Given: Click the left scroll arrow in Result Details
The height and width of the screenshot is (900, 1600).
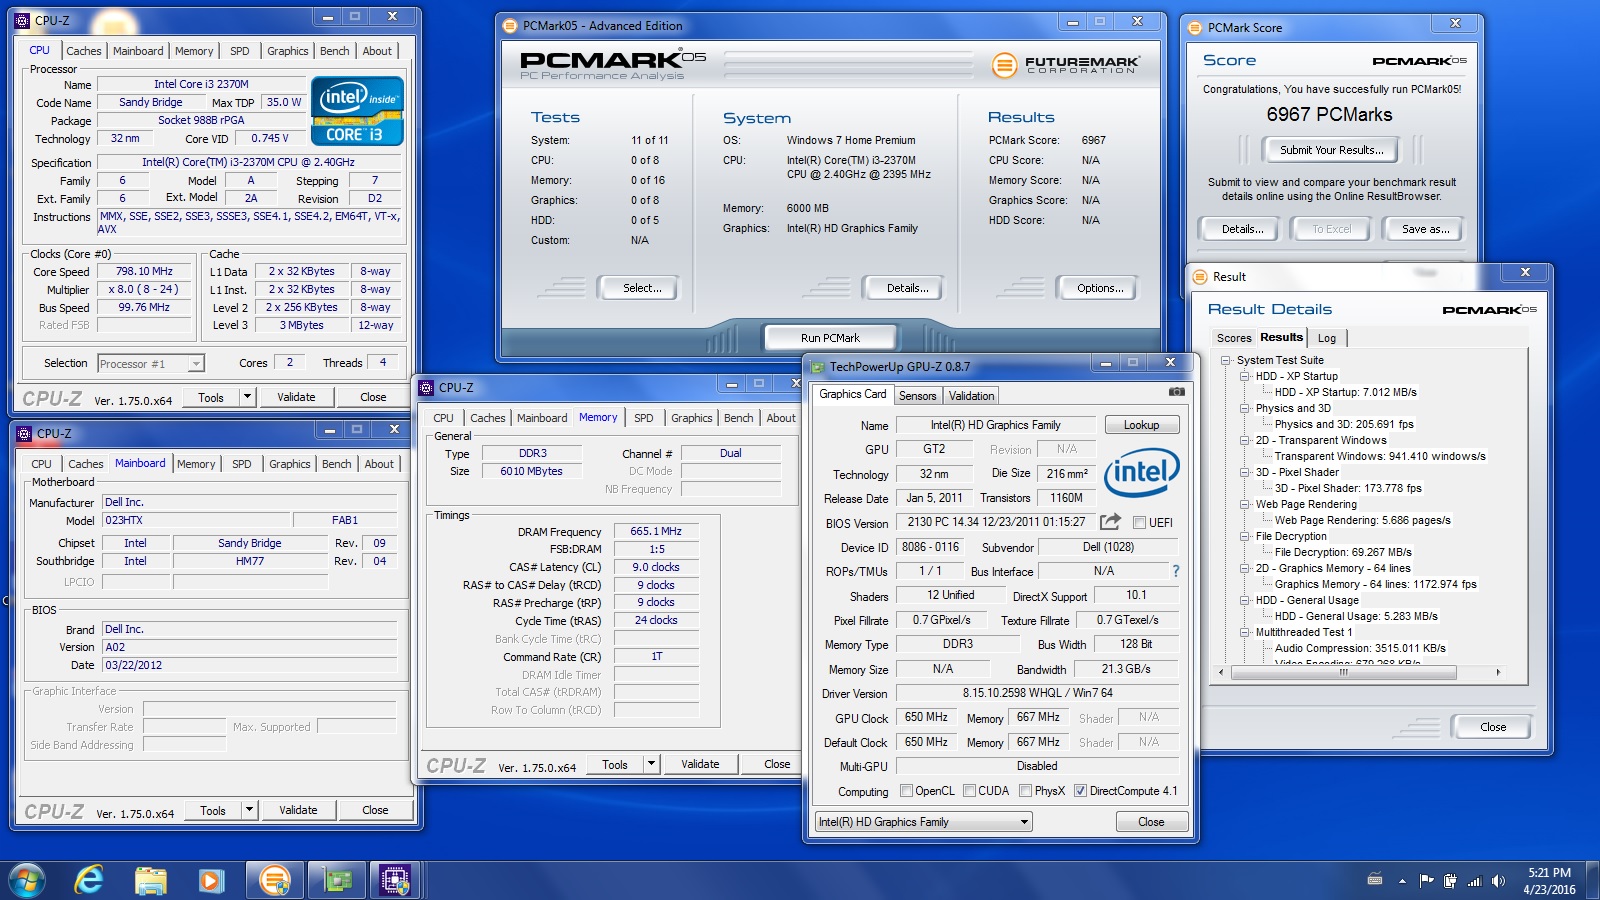Looking at the screenshot, I should (1220, 672).
